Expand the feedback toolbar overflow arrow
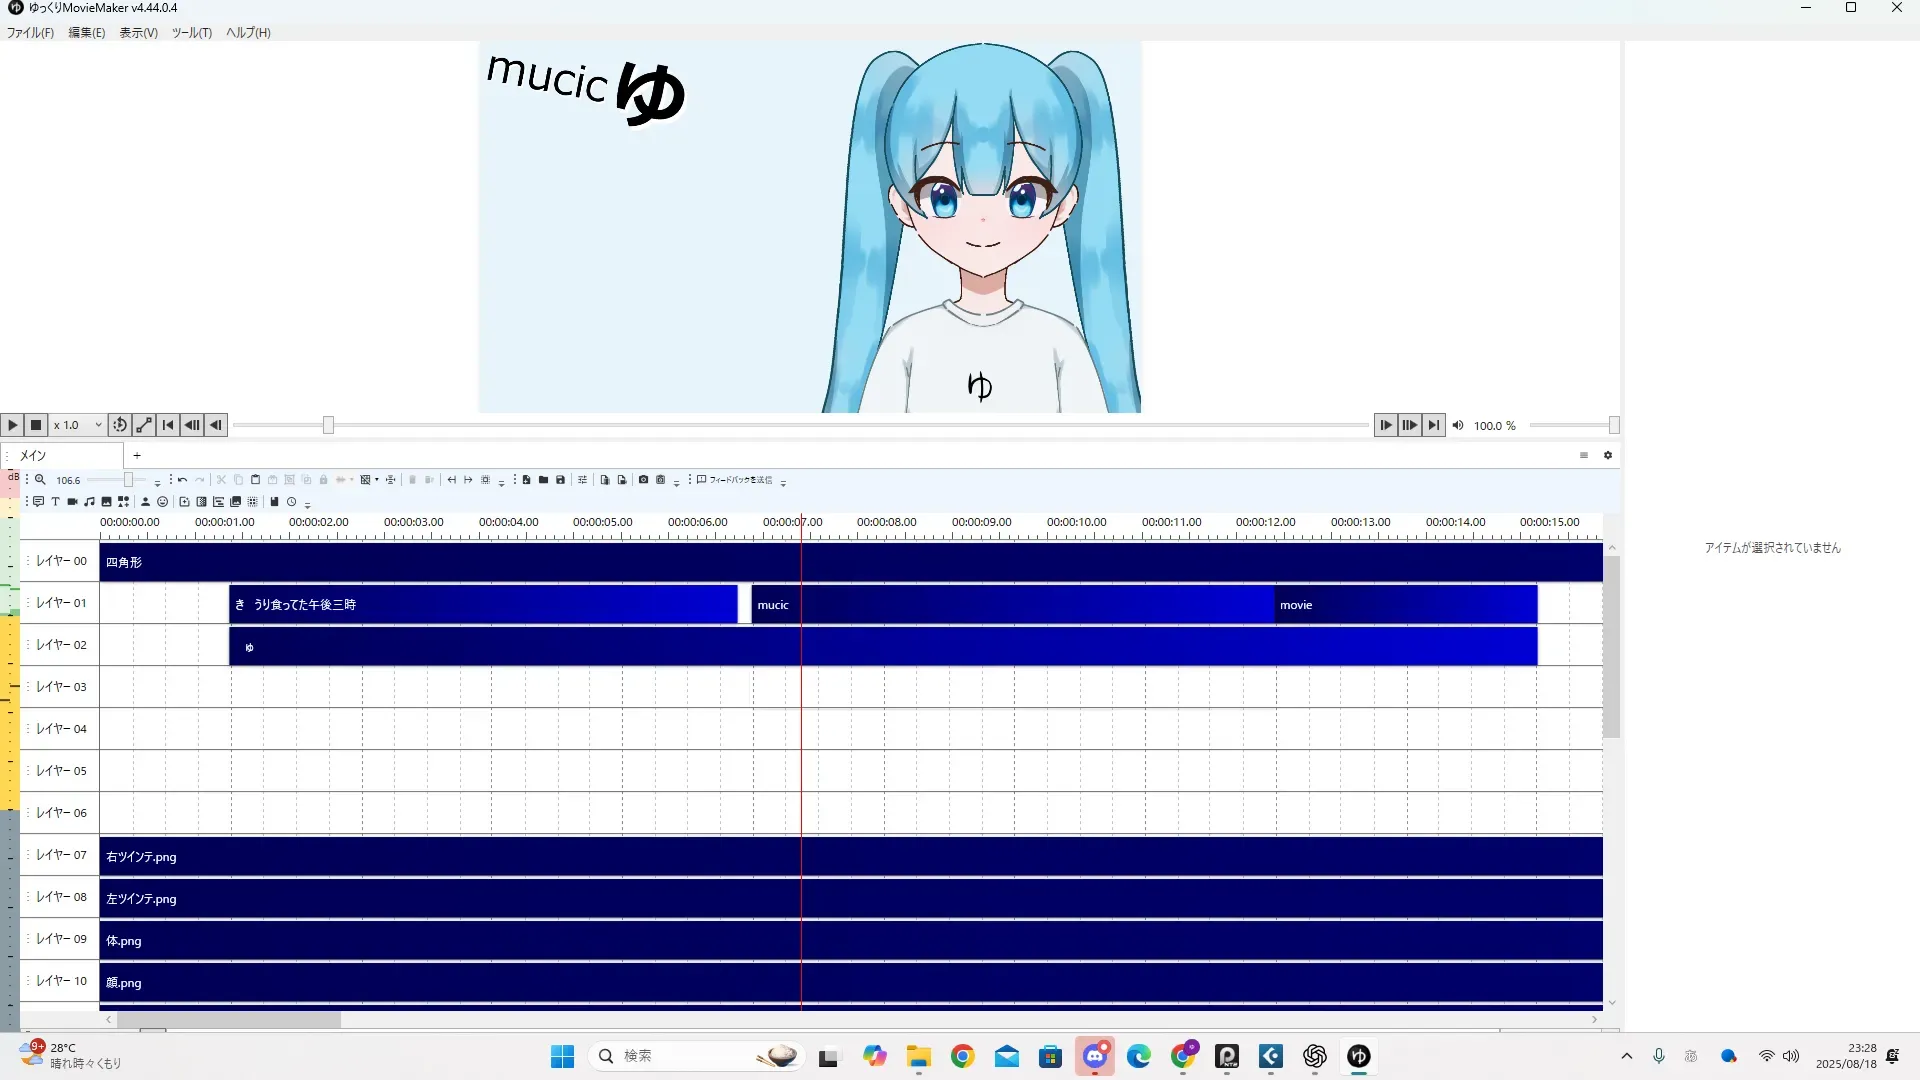This screenshot has height=1080, width=1920. (x=783, y=483)
